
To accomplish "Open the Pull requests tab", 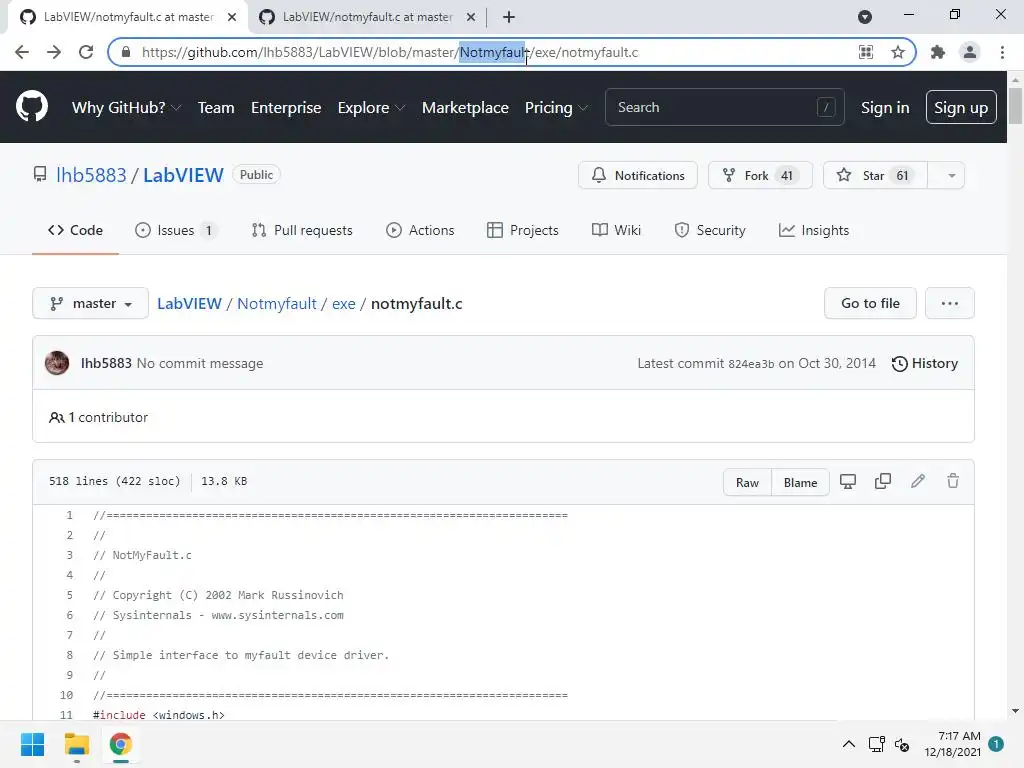I will pos(302,231).
